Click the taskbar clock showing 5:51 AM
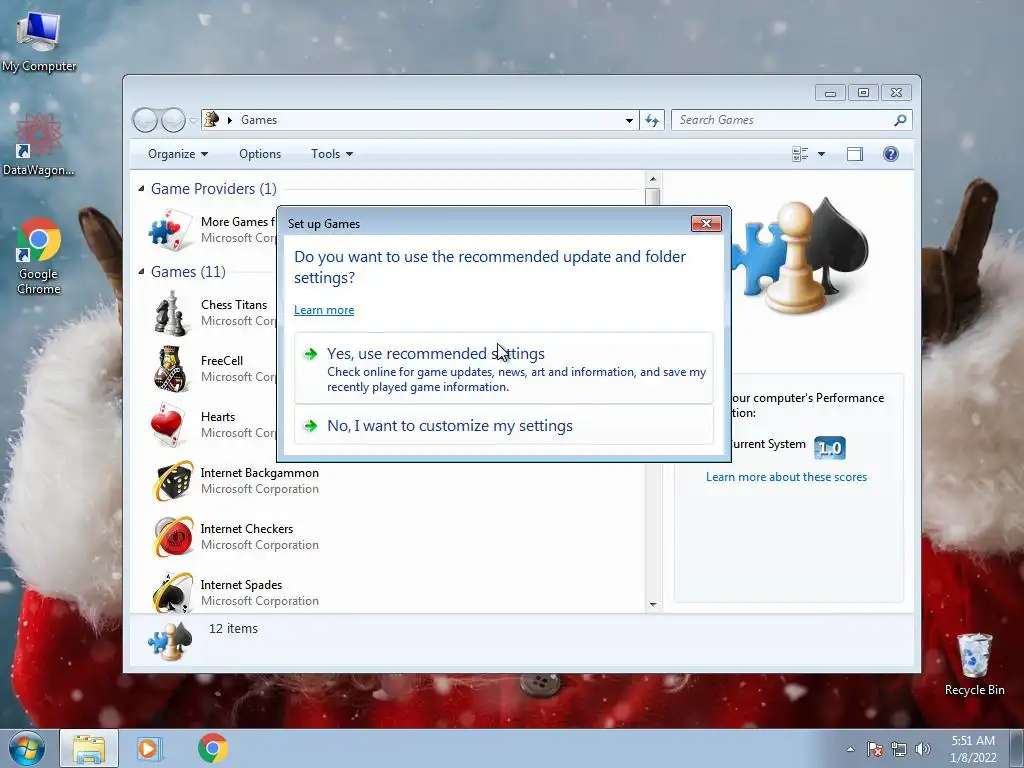Screen dimensions: 1024x768 973,749
